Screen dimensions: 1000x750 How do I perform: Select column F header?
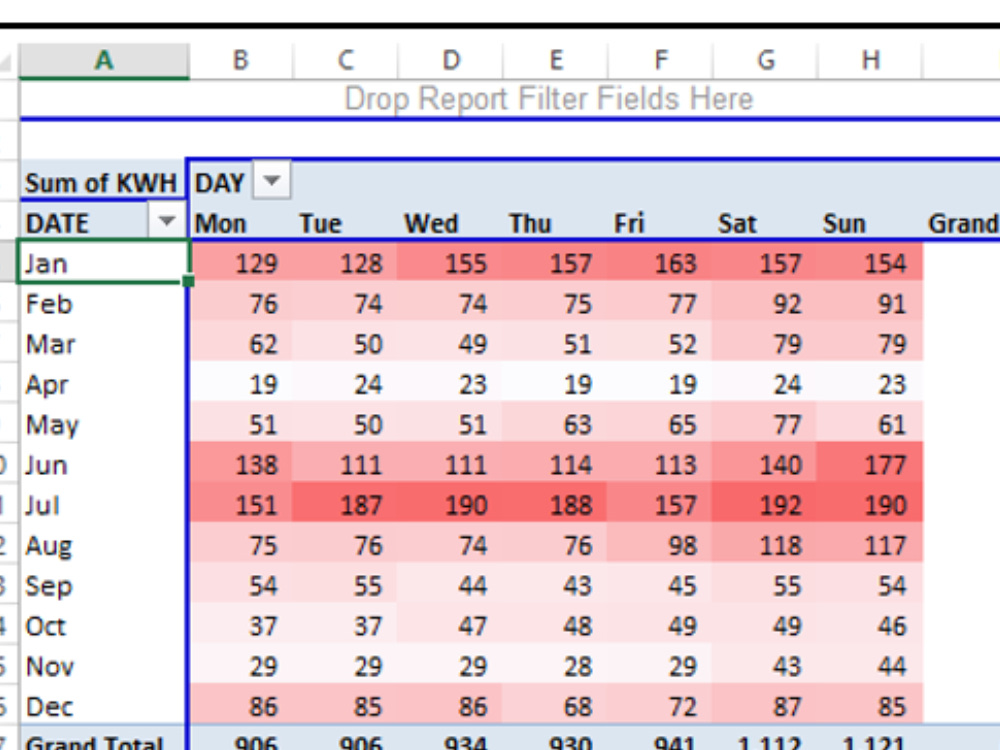click(661, 61)
